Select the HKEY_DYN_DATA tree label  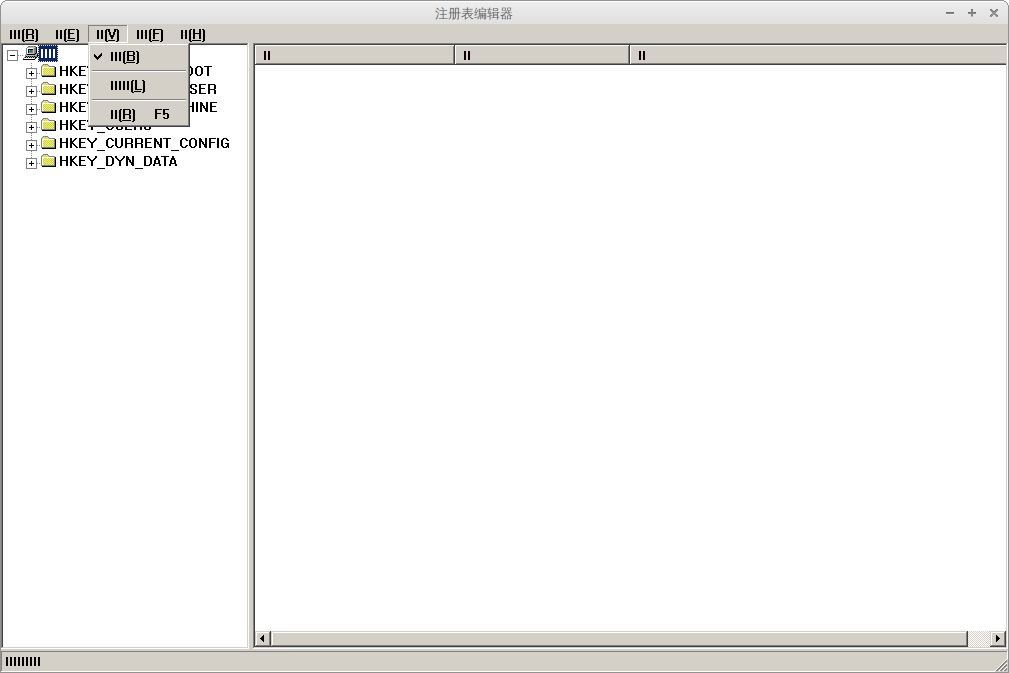pos(118,161)
